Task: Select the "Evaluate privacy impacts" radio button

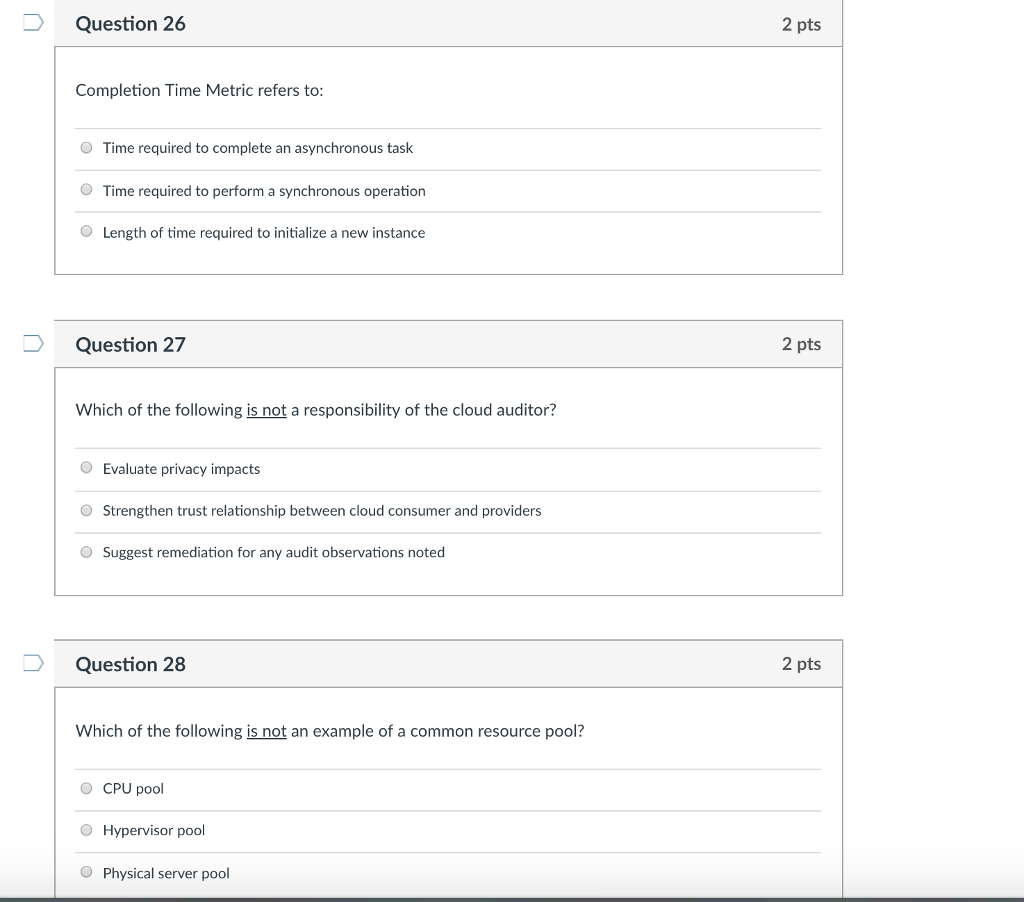Action: pyautogui.click(x=87, y=468)
